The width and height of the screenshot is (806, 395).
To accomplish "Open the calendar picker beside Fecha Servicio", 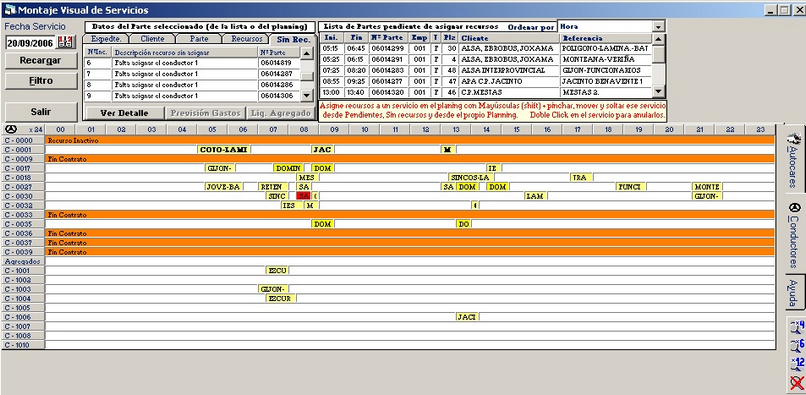I will click(x=67, y=42).
